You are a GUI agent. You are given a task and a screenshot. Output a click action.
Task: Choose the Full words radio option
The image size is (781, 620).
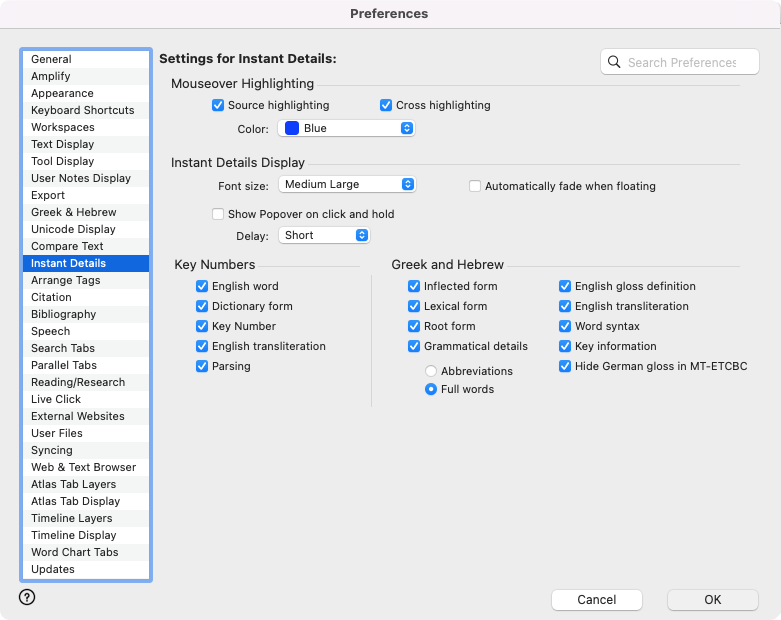(431, 389)
